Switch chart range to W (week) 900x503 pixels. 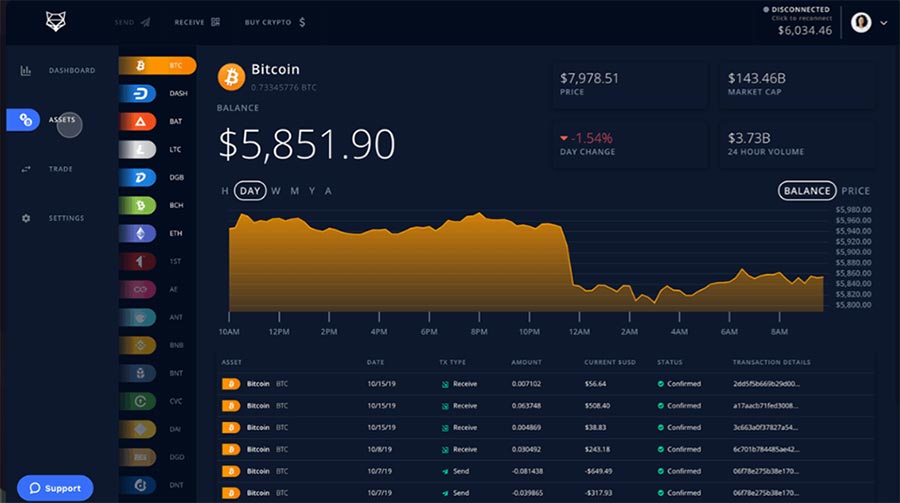click(x=276, y=191)
